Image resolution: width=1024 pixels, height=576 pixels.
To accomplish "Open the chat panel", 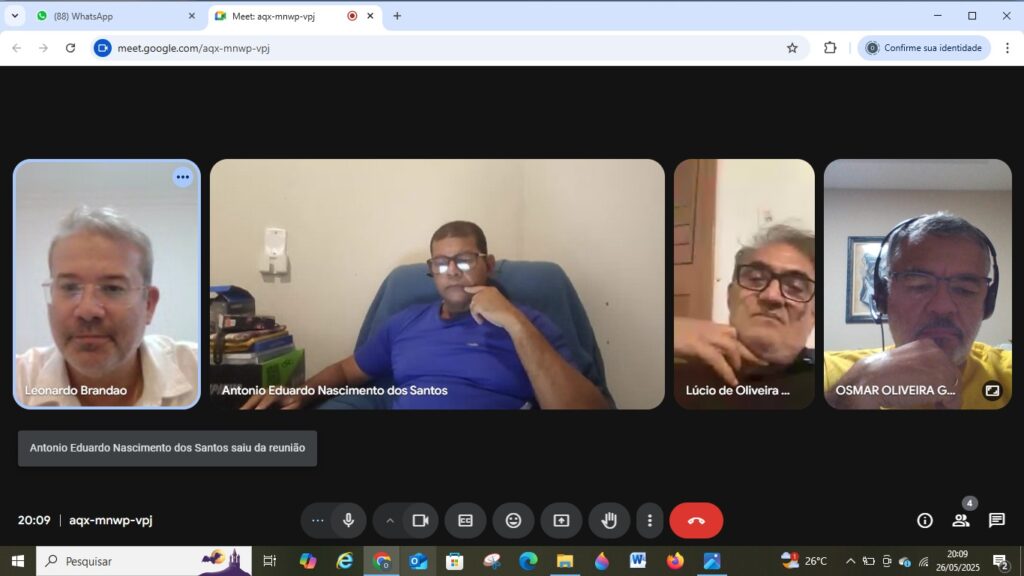I will 997,520.
